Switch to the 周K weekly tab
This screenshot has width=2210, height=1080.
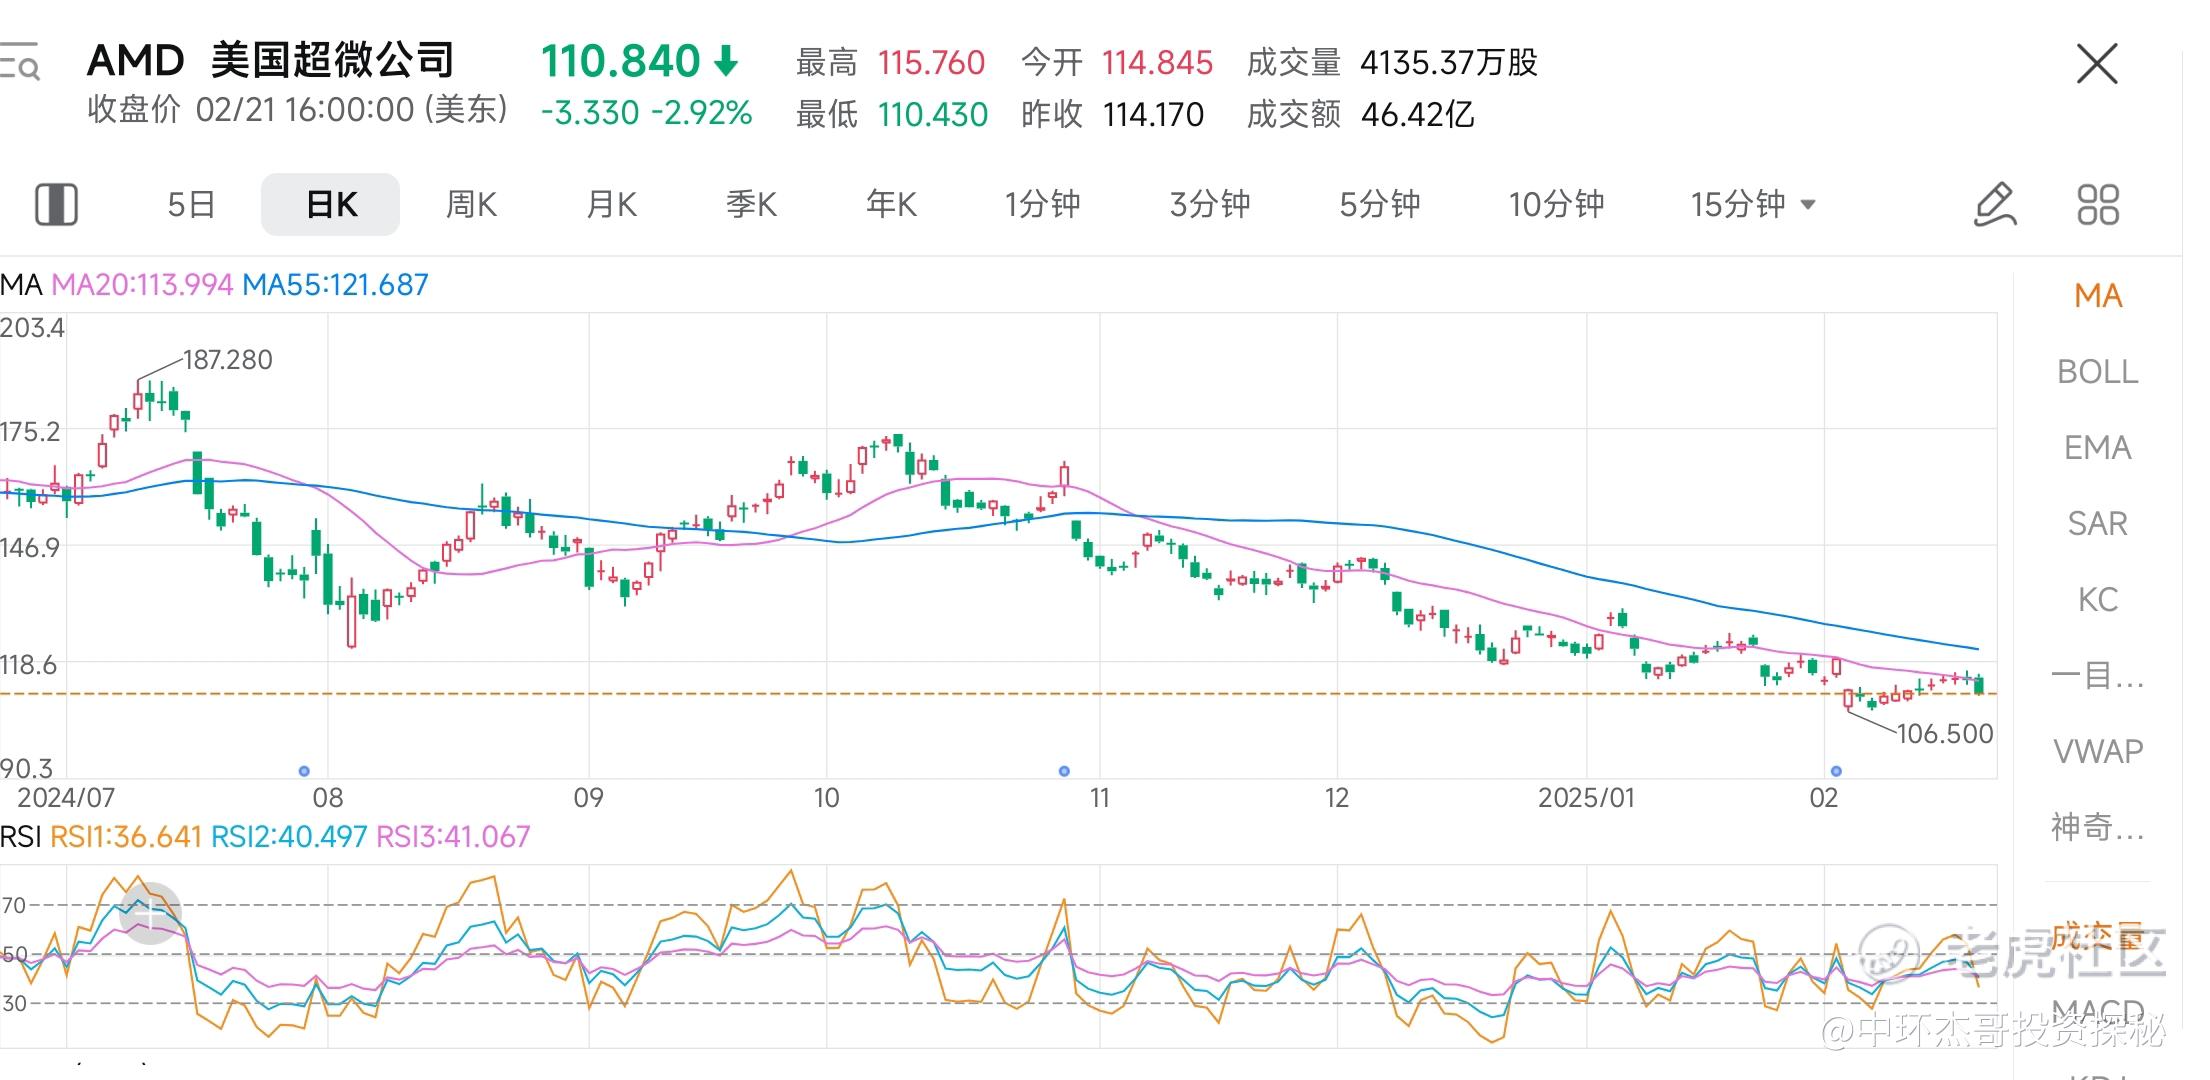[x=471, y=204]
